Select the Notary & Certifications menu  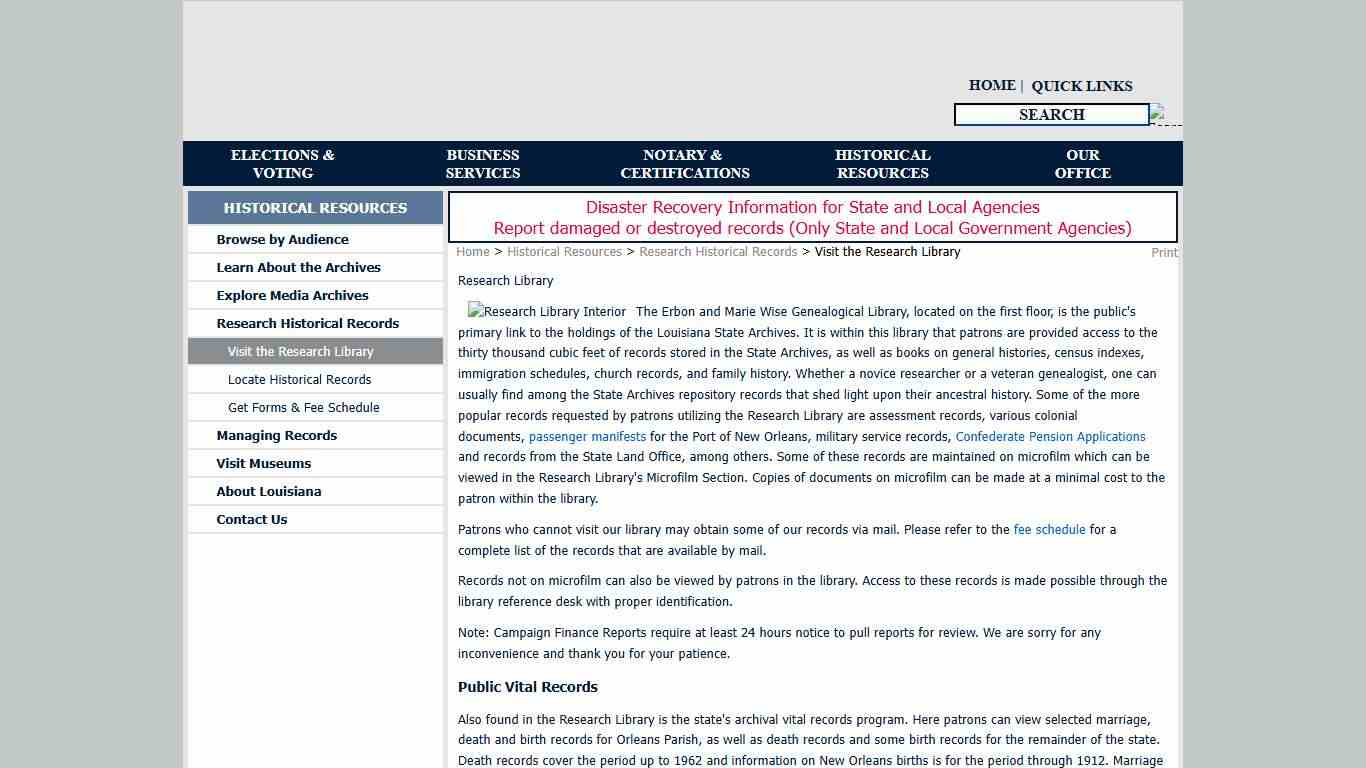pyautogui.click(x=684, y=164)
